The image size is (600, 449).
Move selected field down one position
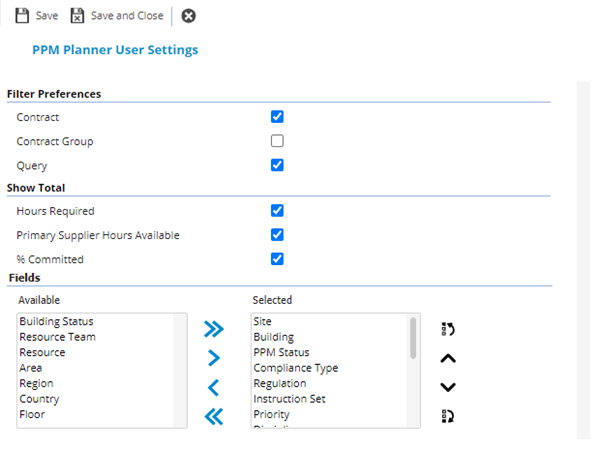pos(448,387)
